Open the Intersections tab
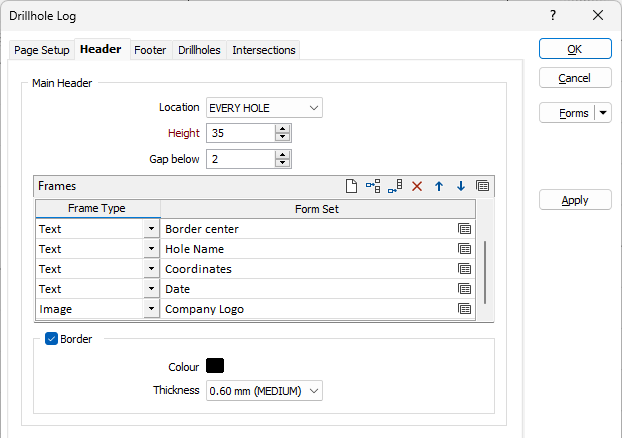This screenshot has height=438, width=622. coord(264,50)
